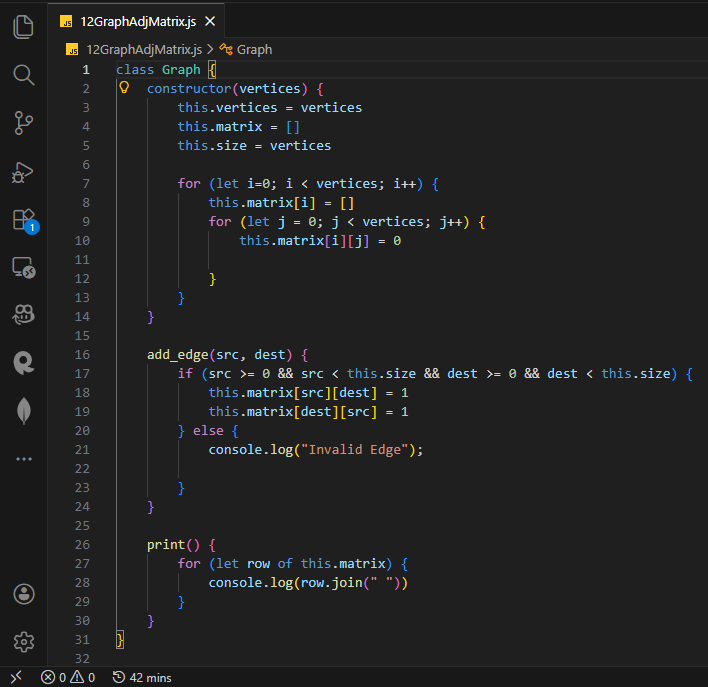
Task: Click the class symbol icon beside Graph breadcrumb
Action: pyautogui.click(x=226, y=49)
